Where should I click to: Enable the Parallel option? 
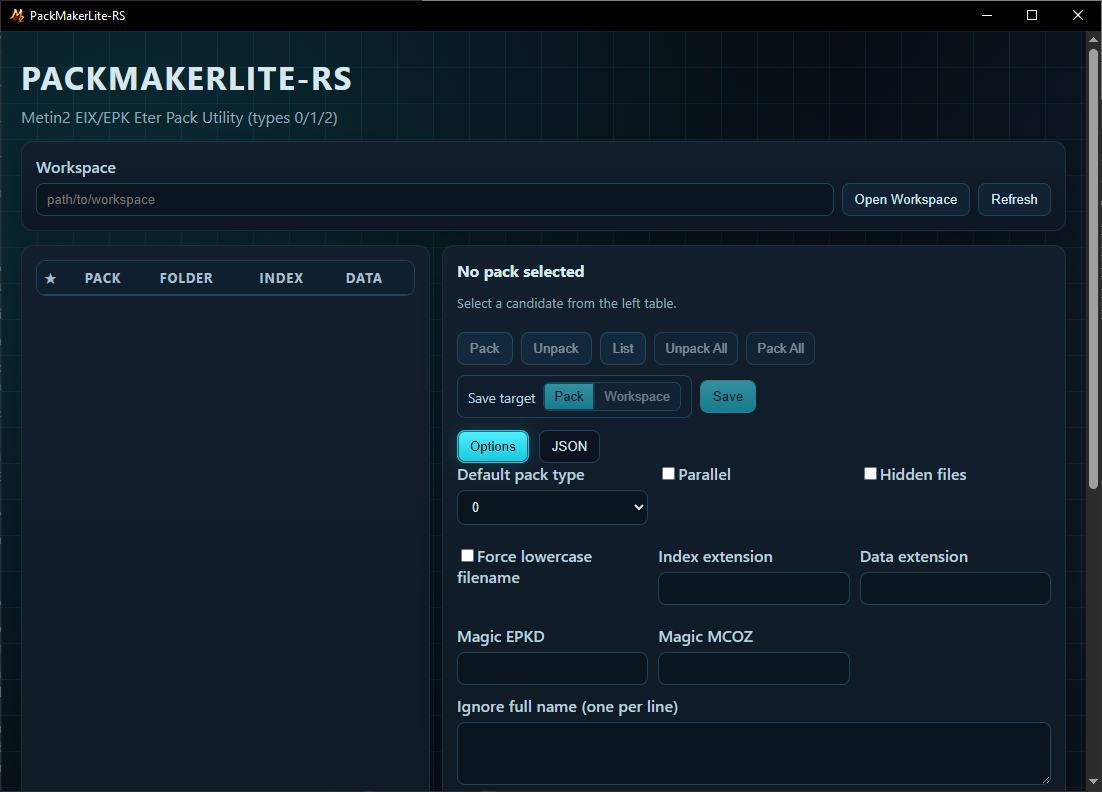coord(668,473)
